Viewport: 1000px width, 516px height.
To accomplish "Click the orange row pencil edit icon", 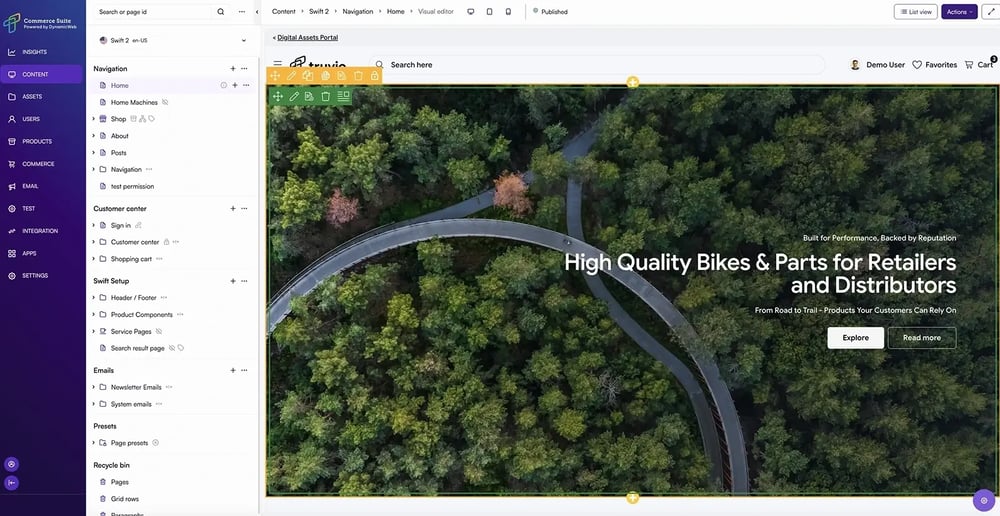I will (x=291, y=76).
